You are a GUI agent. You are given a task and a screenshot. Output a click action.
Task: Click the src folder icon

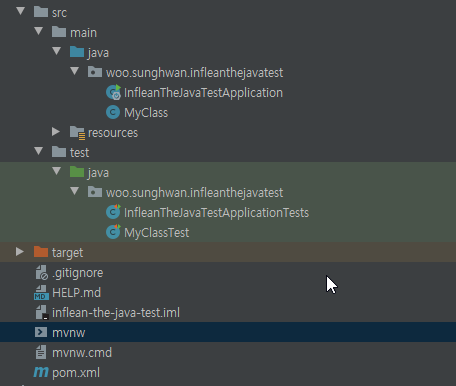point(41,12)
